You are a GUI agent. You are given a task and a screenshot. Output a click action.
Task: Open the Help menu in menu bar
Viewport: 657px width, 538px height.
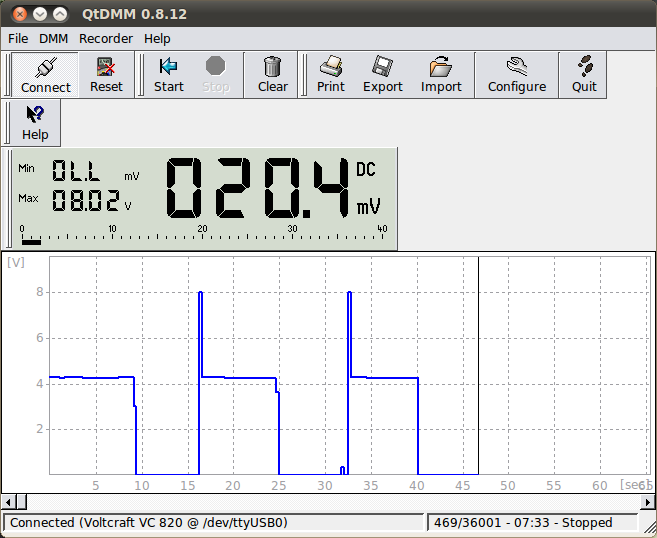tap(157, 38)
